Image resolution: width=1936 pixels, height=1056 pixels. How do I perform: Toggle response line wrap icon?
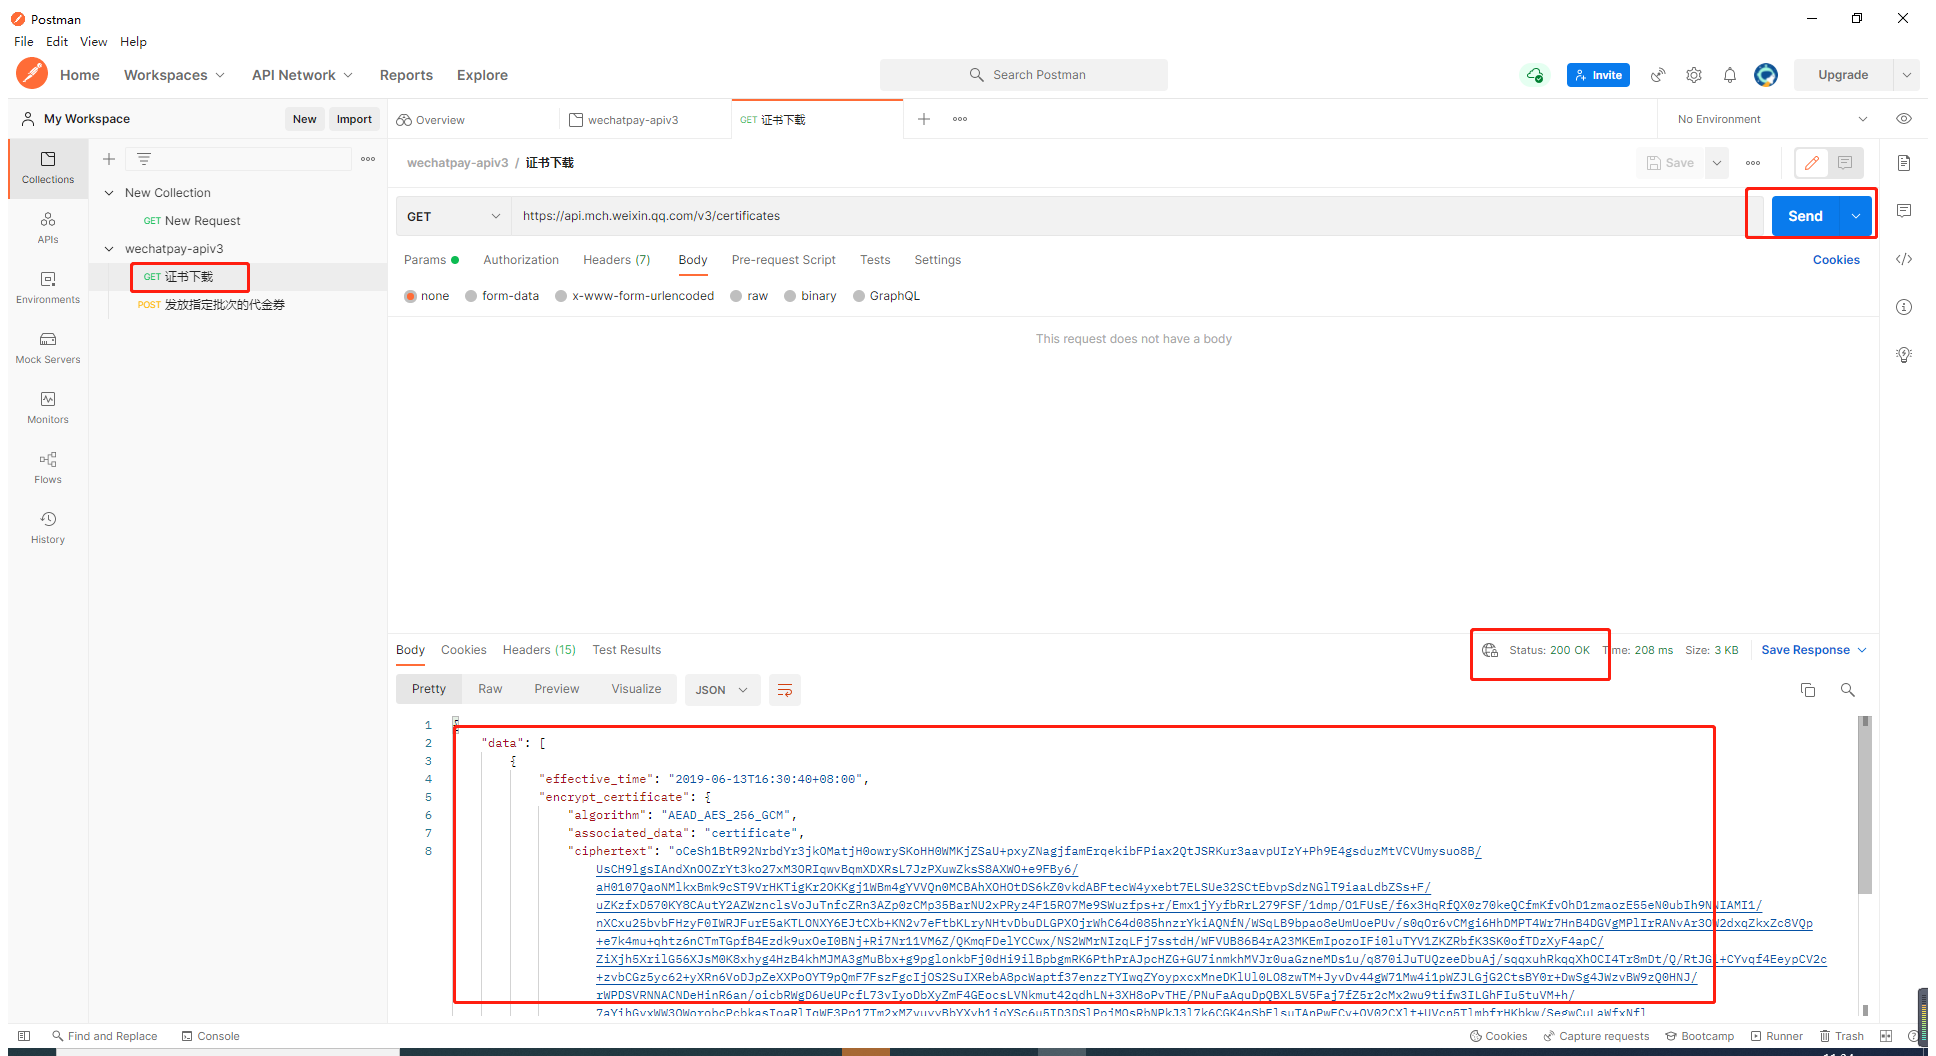tap(785, 690)
